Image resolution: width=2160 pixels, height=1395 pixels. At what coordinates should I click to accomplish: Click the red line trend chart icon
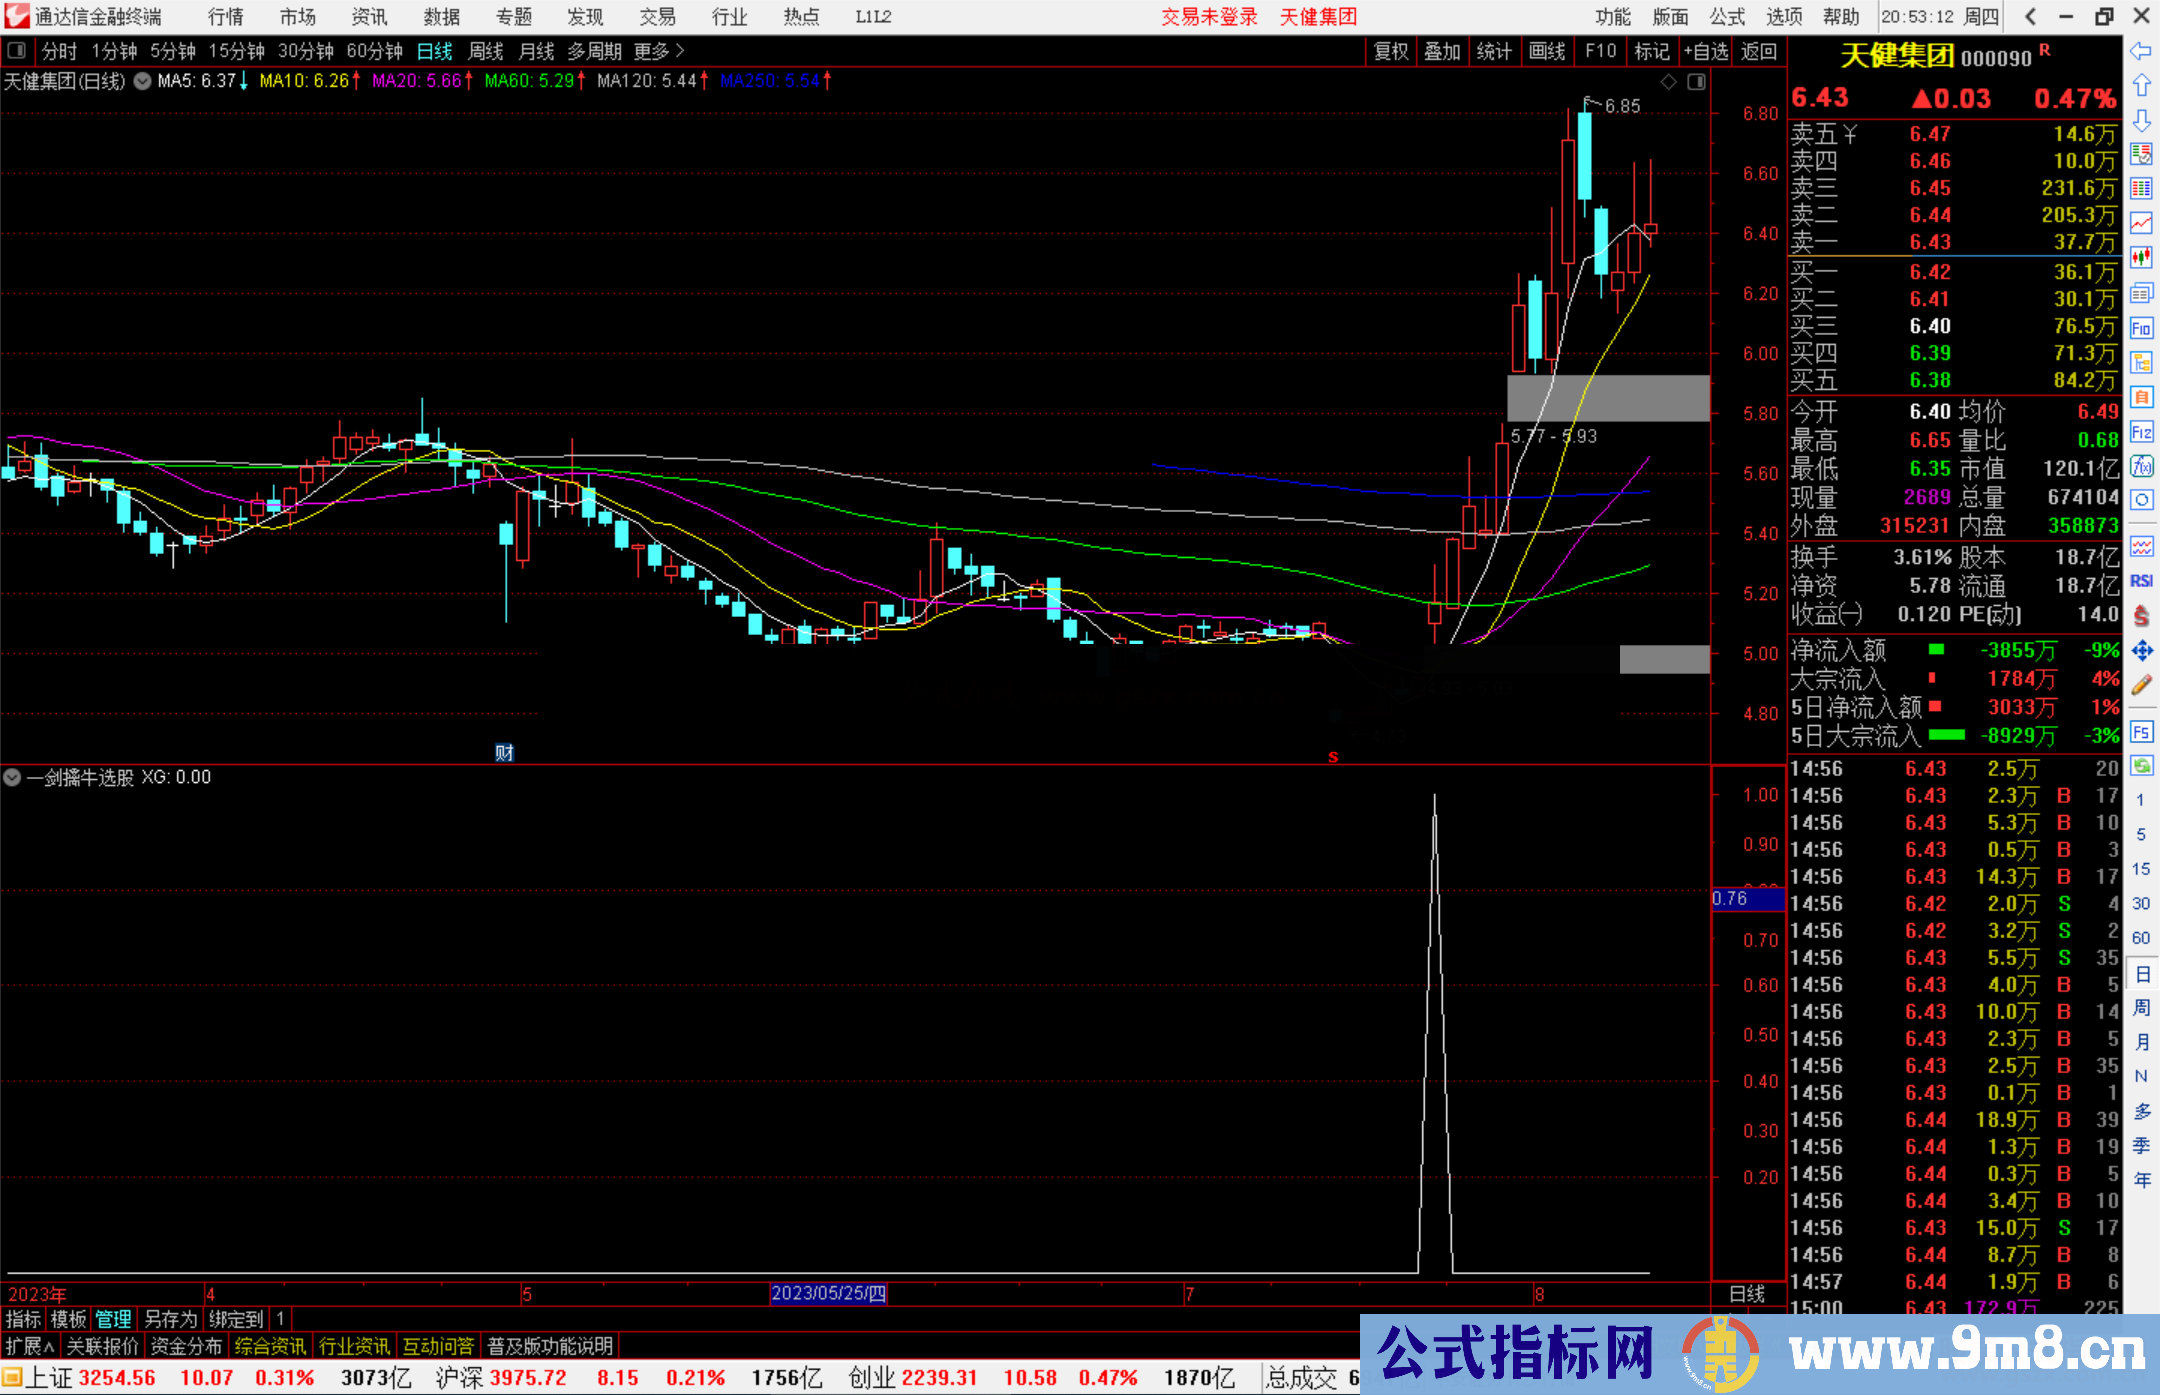click(2141, 223)
